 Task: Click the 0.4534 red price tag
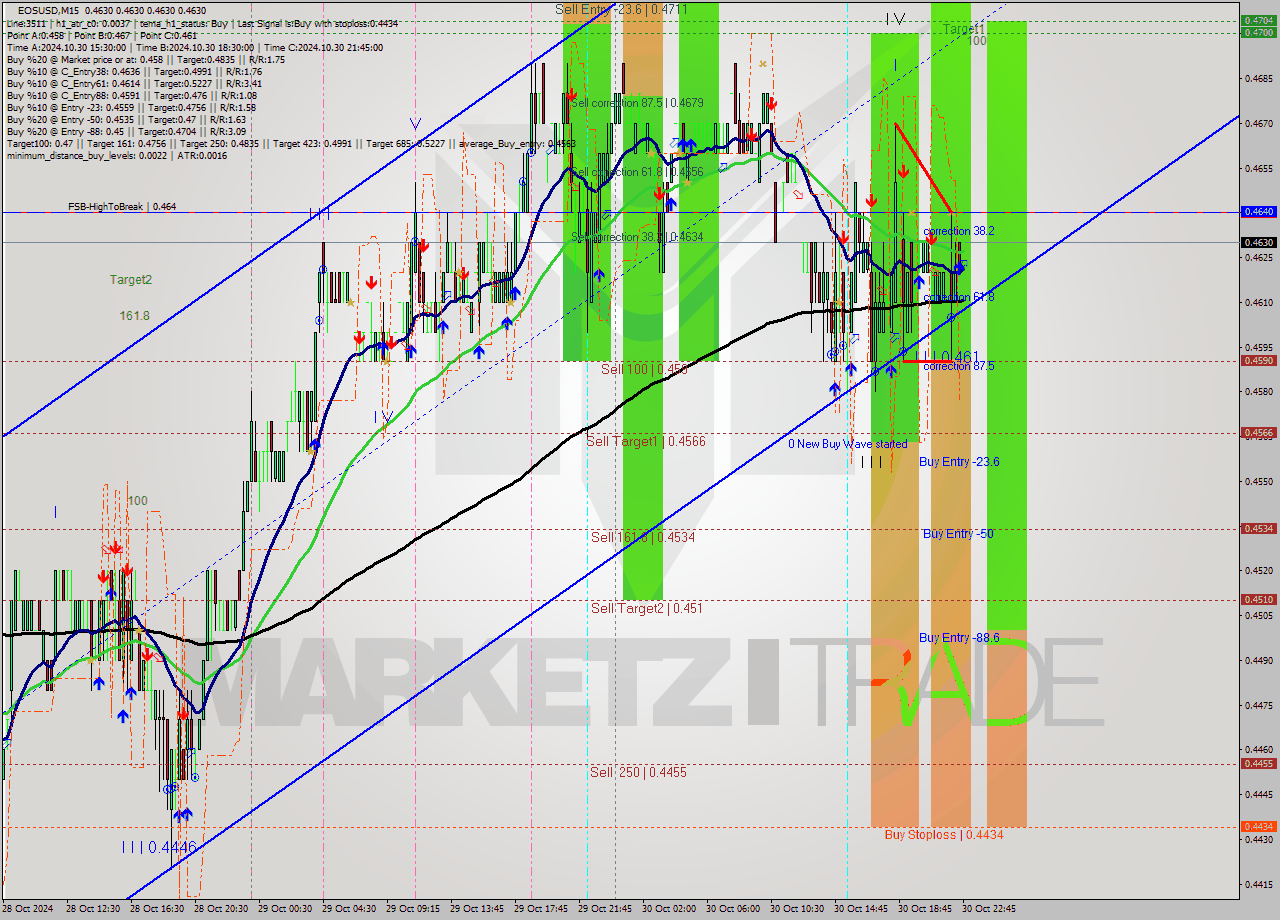[x=1258, y=529]
